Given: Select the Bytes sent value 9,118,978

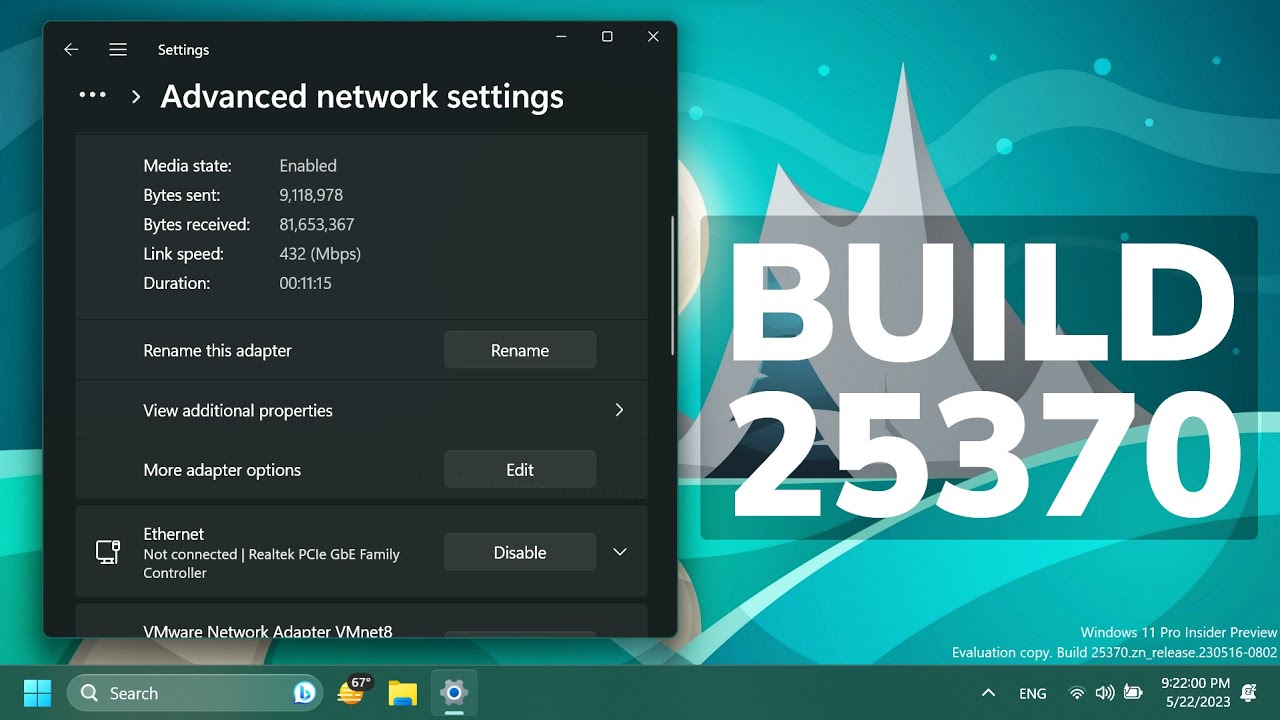Looking at the screenshot, I should (x=311, y=195).
